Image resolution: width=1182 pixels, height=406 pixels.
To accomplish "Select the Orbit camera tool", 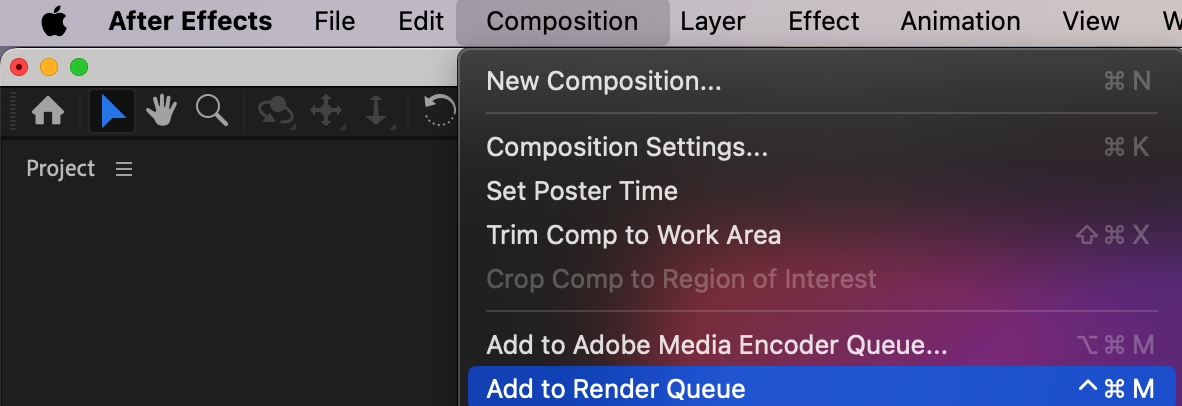I will (x=276, y=111).
